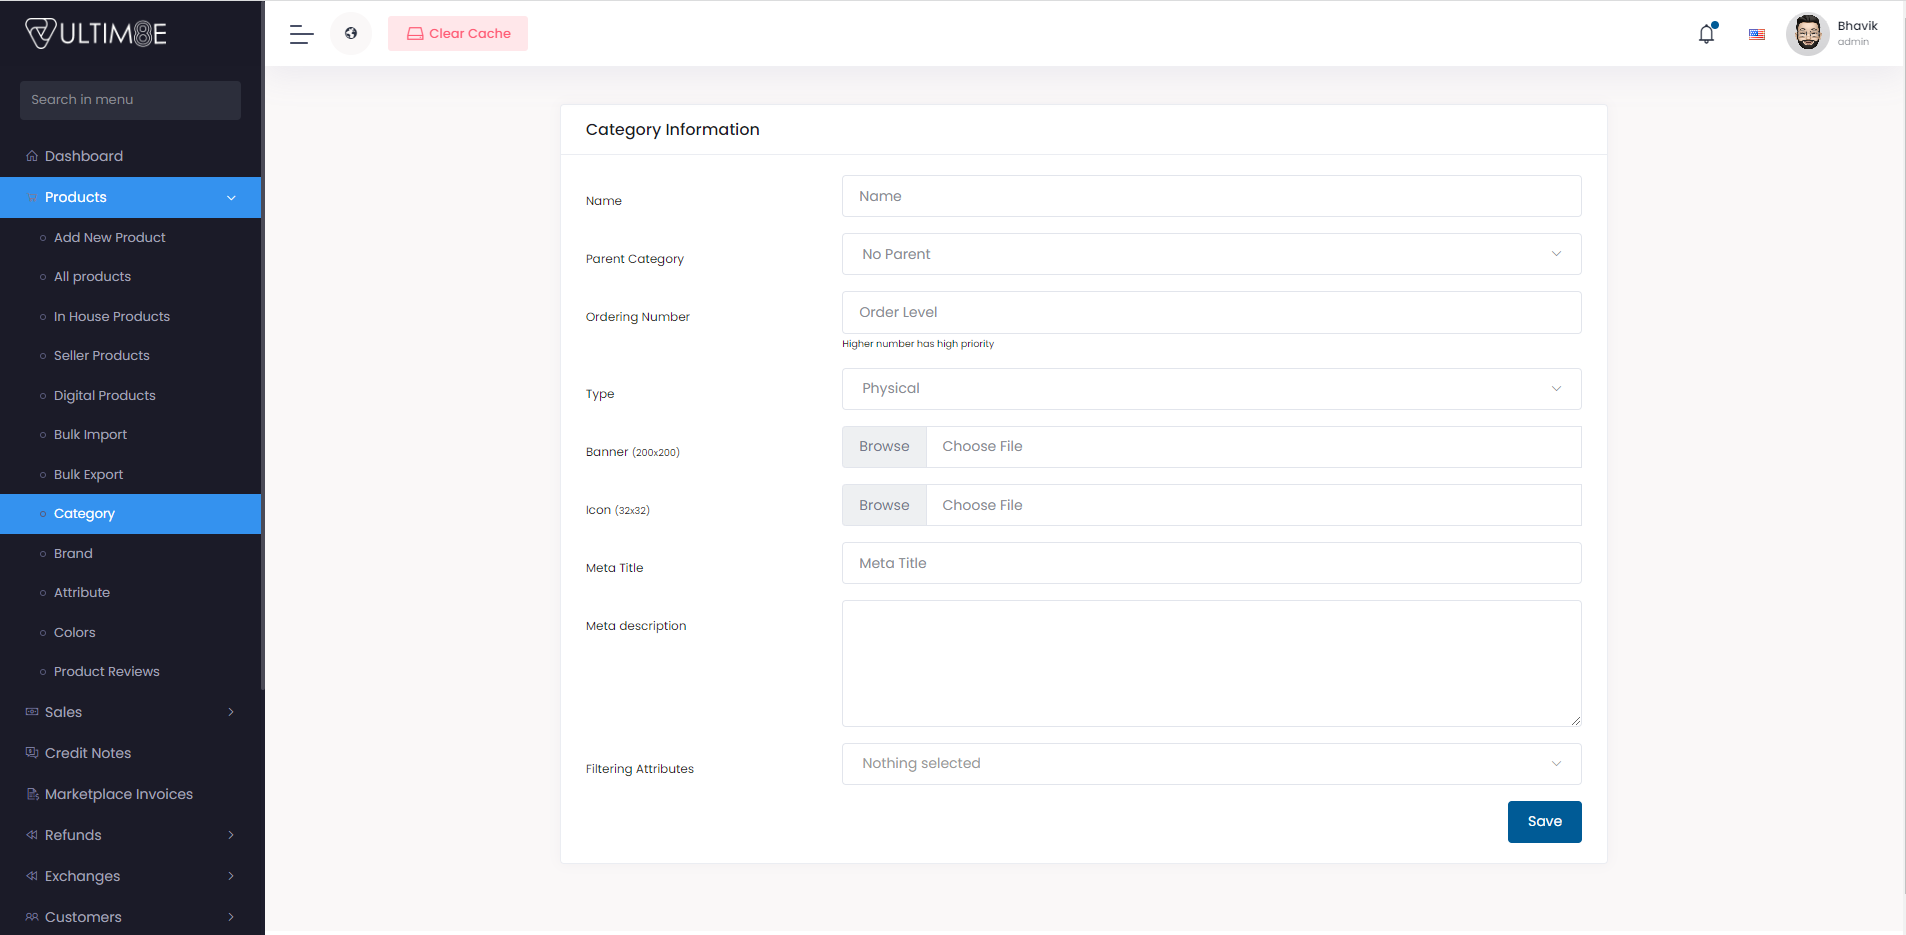Open the Brand menu item

click(x=73, y=553)
